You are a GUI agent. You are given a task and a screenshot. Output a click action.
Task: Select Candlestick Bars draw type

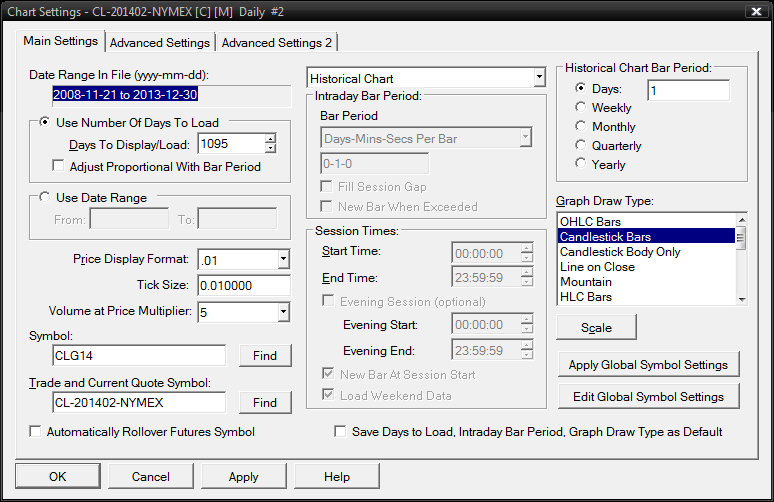(646, 236)
